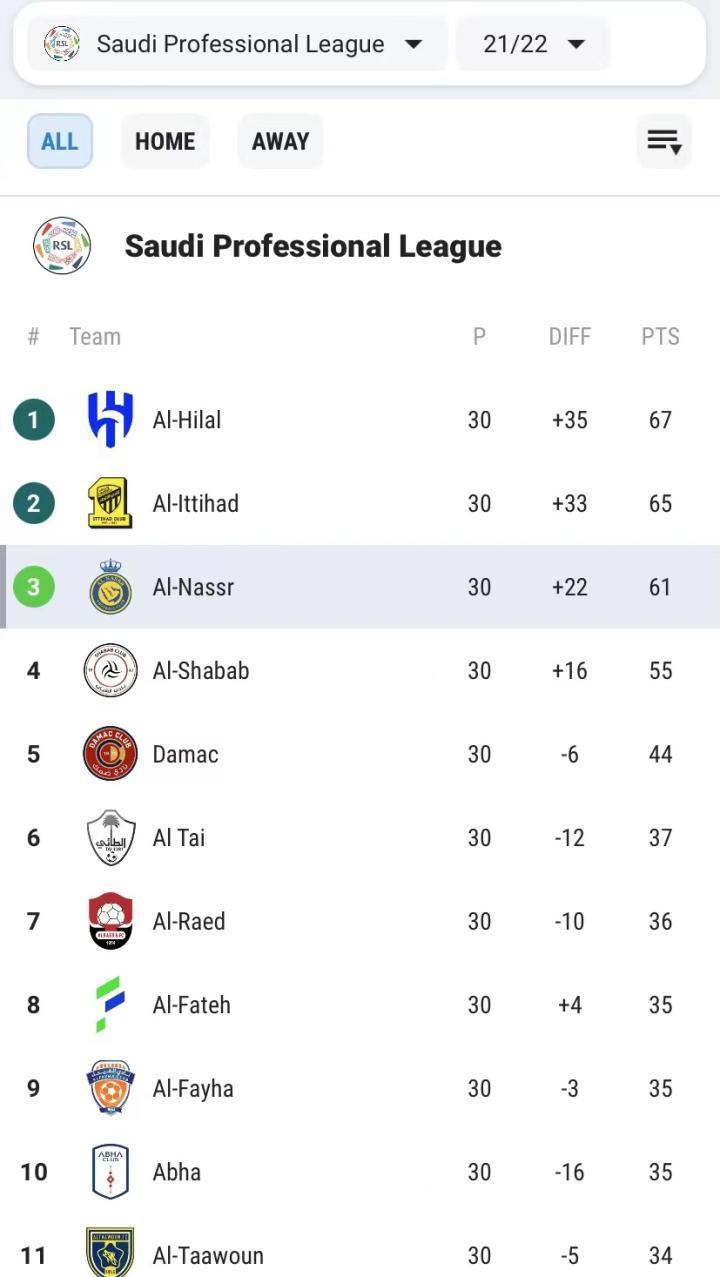
Task: Tap the DIFF column header
Action: 569,337
